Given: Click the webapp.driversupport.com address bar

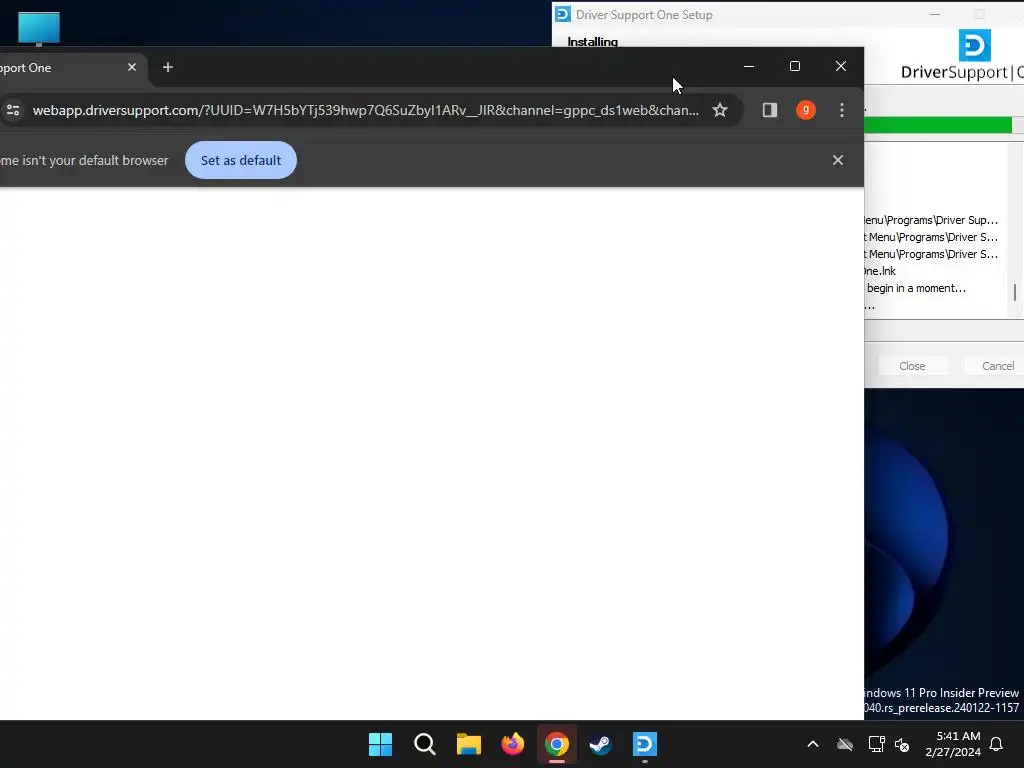Looking at the screenshot, I should (x=366, y=110).
